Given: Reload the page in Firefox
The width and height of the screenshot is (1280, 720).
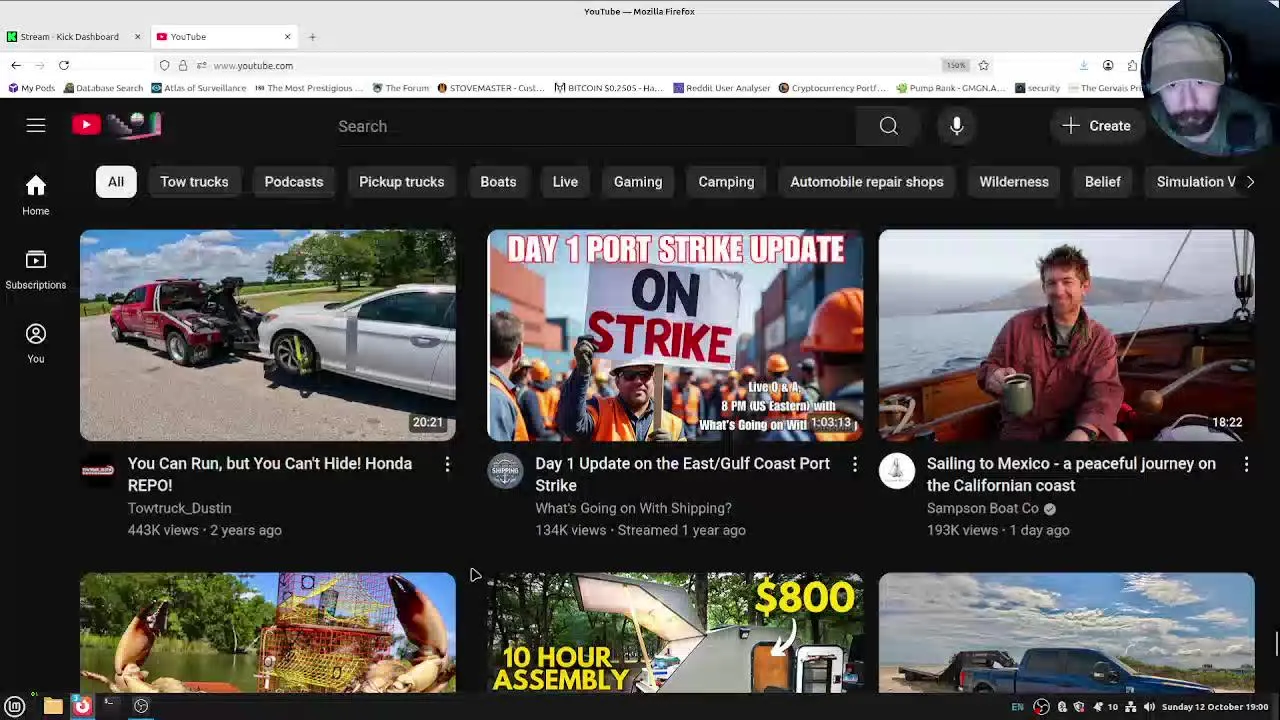Looking at the screenshot, I should click(x=64, y=65).
